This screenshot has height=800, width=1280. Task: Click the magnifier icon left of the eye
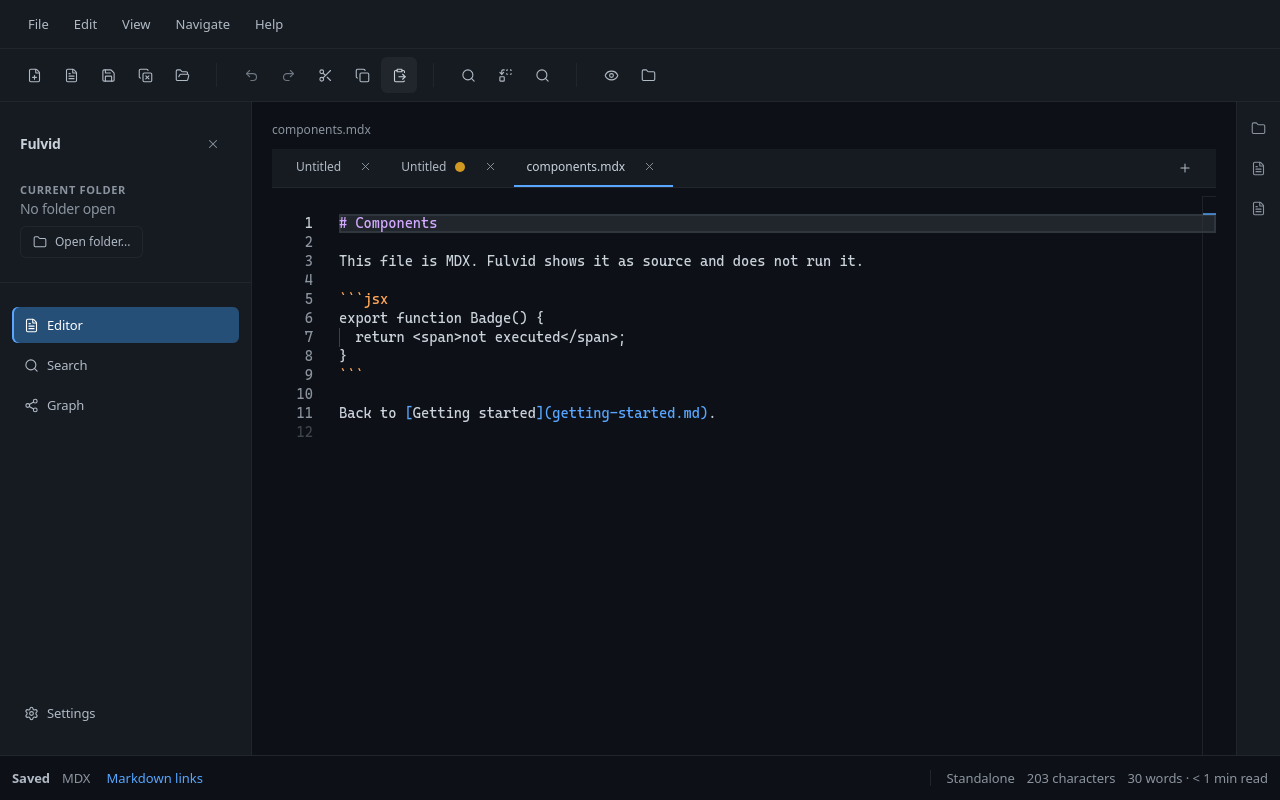pyautogui.click(x=542, y=75)
